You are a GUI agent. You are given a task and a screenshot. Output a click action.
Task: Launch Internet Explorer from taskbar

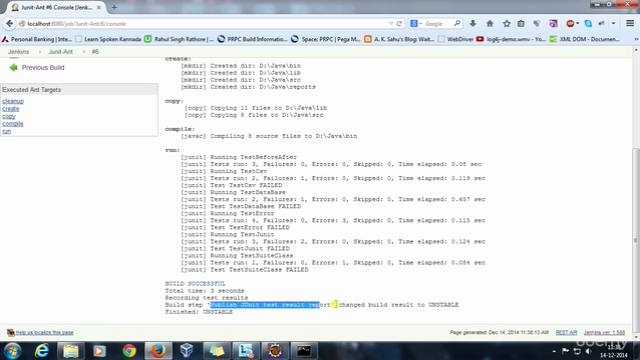tap(42, 351)
